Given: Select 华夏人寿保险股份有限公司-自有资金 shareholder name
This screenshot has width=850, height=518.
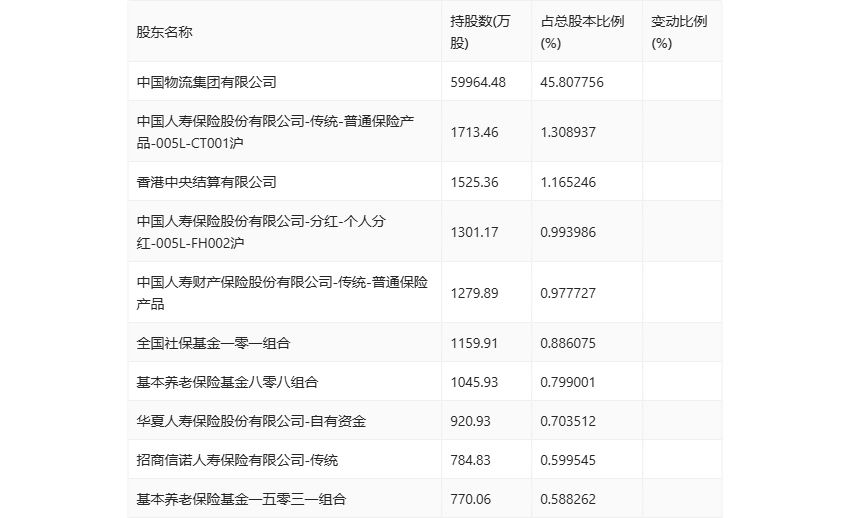Looking at the screenshot, I should (x=251, y=421).
